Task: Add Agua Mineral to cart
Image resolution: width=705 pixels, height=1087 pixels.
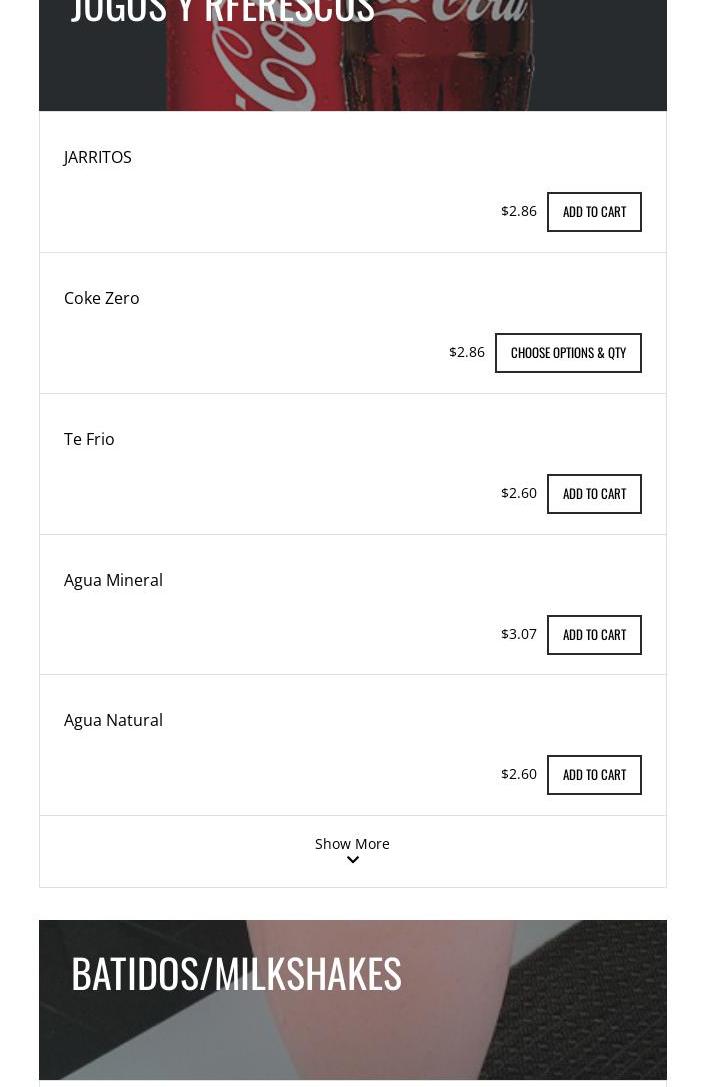Action: (594, 635)
